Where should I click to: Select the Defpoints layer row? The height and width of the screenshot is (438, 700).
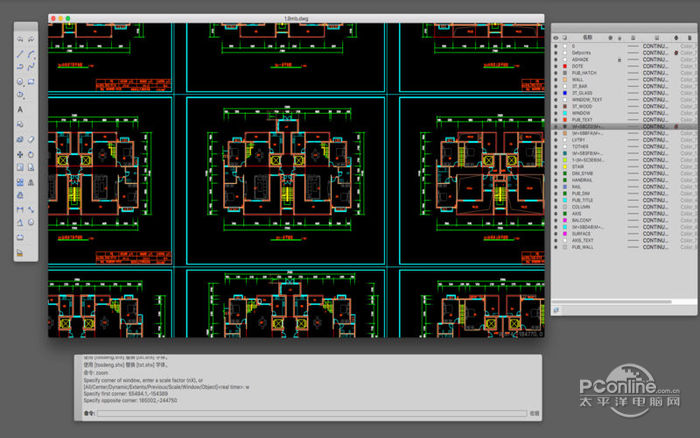click(x=624, y=53)
